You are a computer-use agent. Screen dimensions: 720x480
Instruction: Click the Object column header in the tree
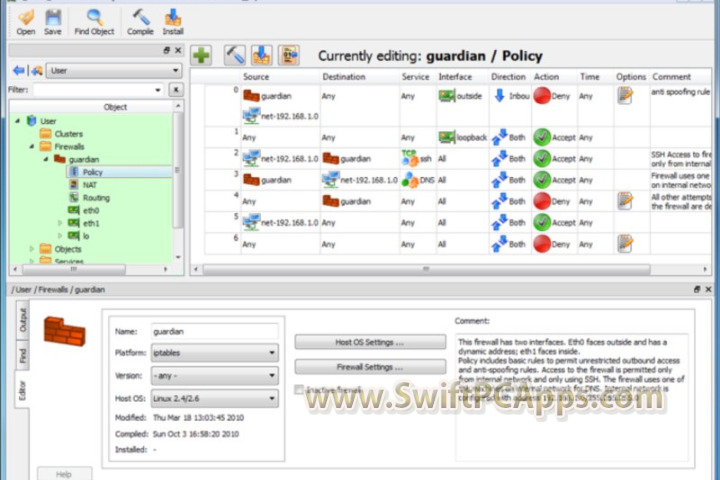tap(115, 107)
